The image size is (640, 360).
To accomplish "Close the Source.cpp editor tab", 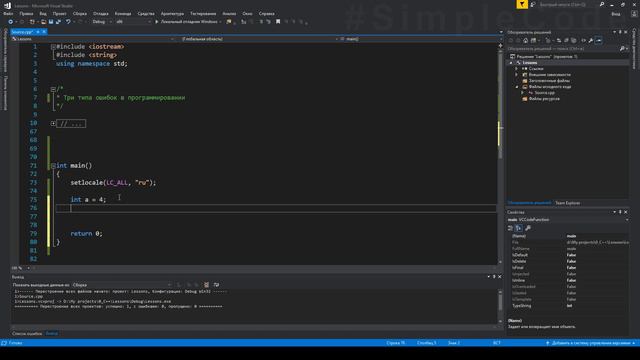I will click(44, 32).
